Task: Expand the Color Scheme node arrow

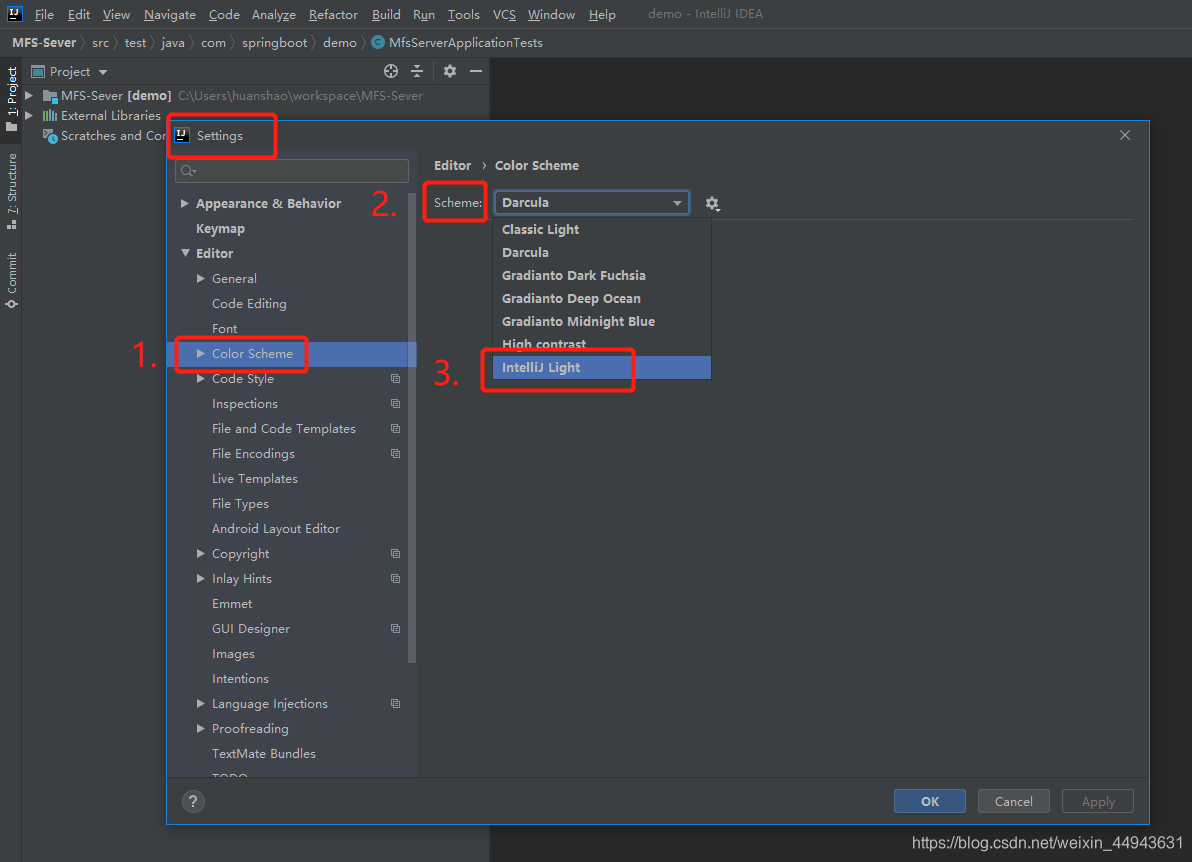Action: [201, 353]
